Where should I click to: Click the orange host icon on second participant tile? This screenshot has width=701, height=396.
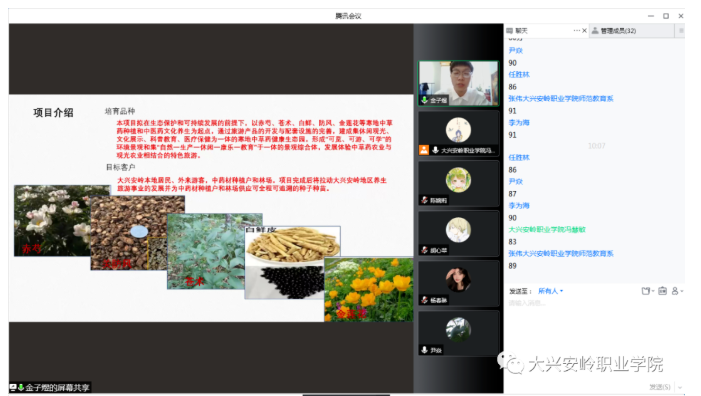(424, 150)
